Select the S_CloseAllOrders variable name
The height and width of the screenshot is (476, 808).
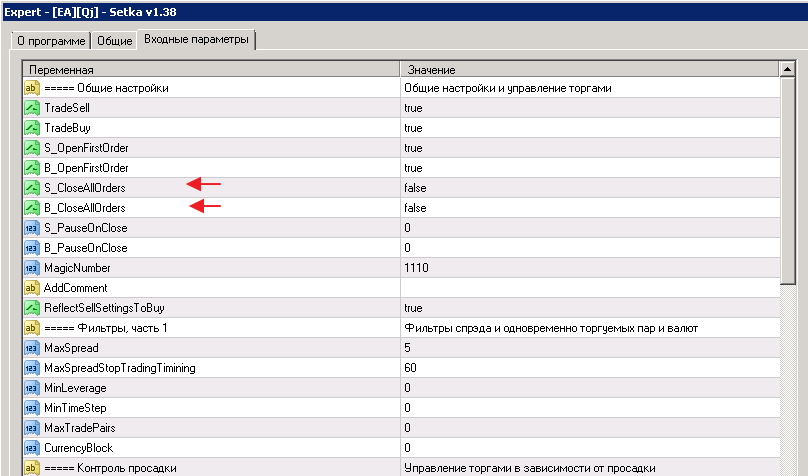pos(85,188)
